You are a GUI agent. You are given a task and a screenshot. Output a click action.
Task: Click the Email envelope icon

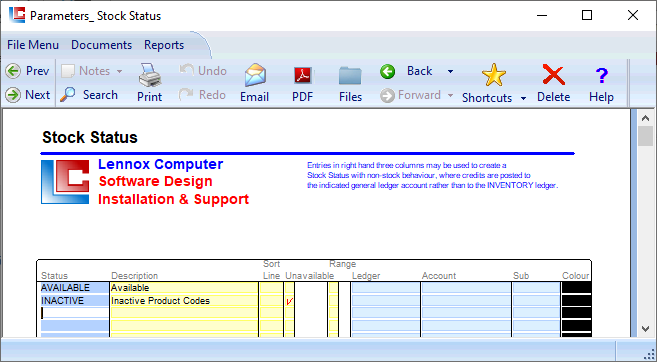click(x=255, y=75)
